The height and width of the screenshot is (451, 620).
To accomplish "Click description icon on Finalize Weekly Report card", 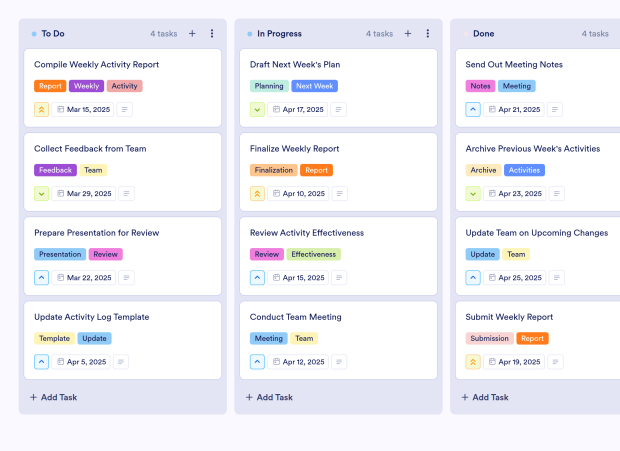I will click(342, 194).
